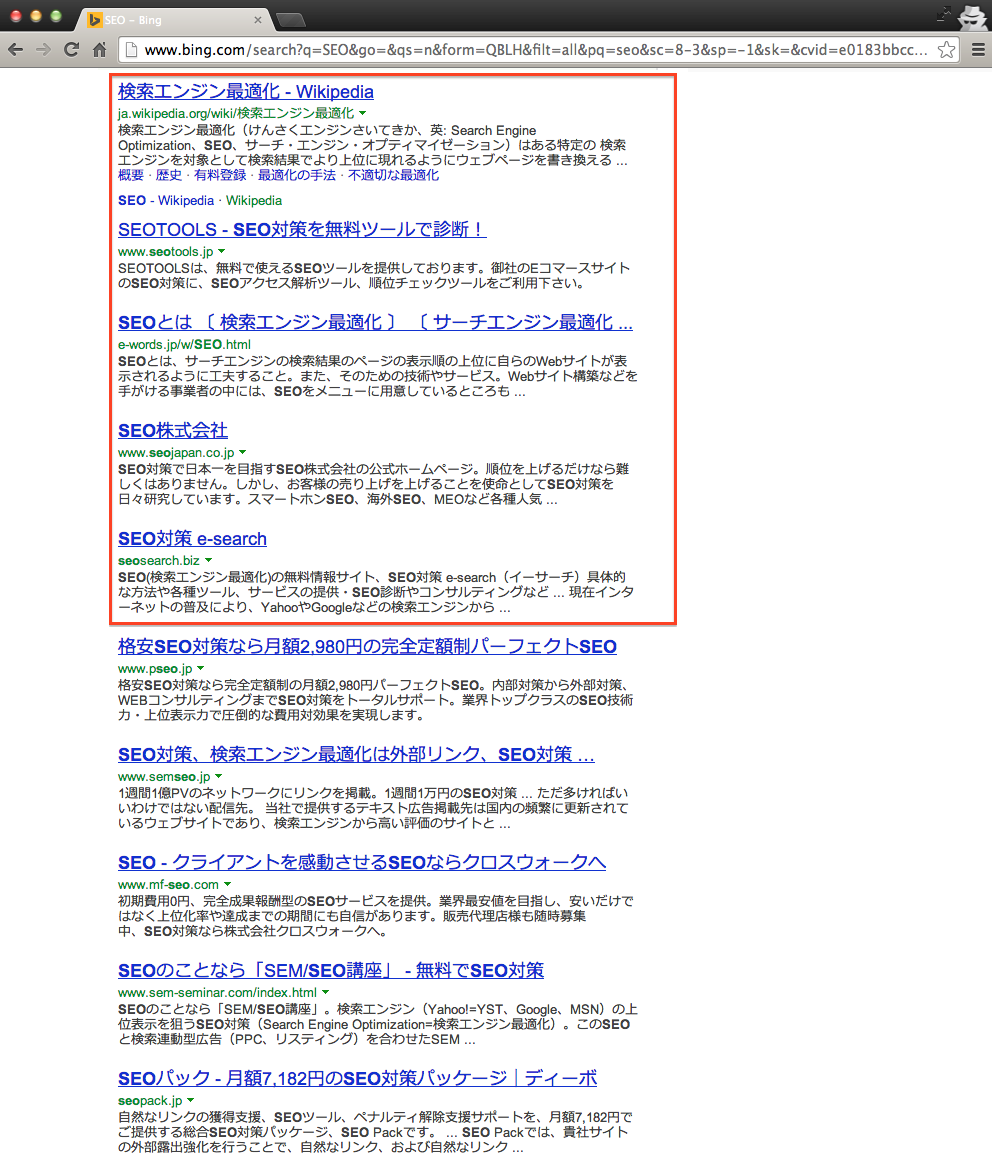Click the browser forward arrow
Screen dimensions: 992x1160
(x=44, y=50)
